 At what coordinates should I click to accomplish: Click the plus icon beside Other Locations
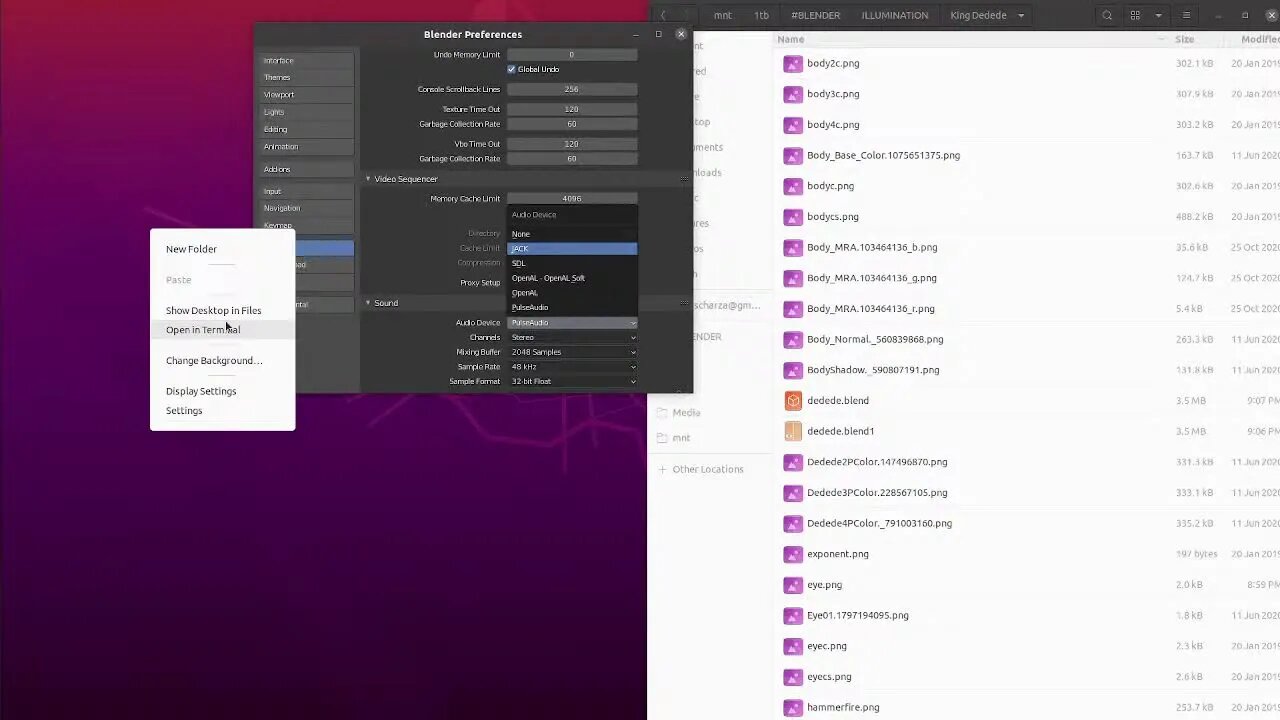tap(662, 469)
